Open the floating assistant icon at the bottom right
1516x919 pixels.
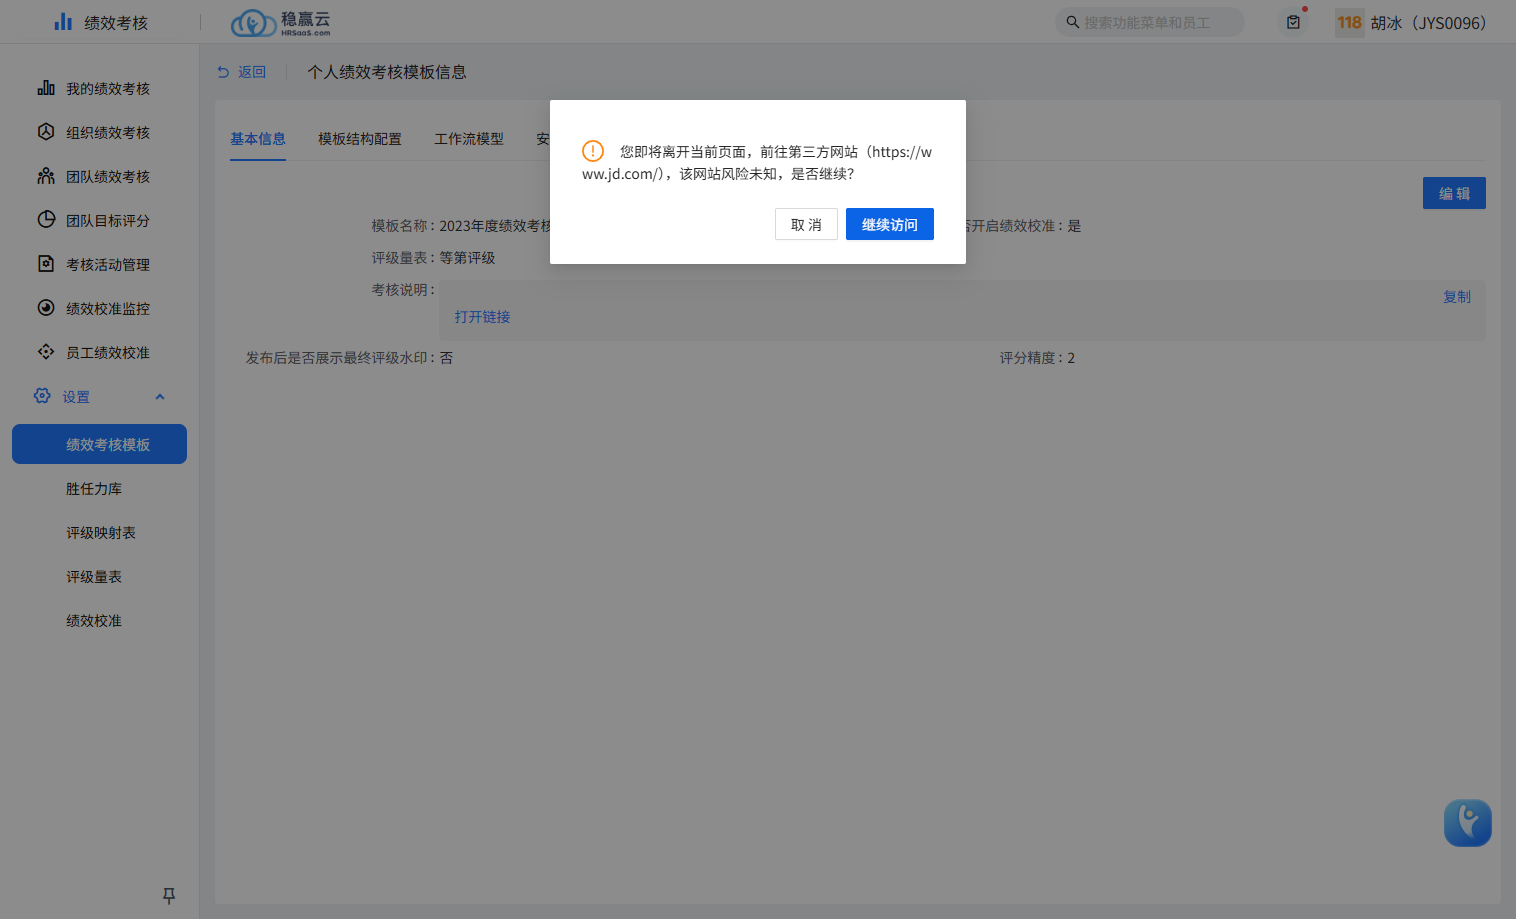coord(1467,822)
